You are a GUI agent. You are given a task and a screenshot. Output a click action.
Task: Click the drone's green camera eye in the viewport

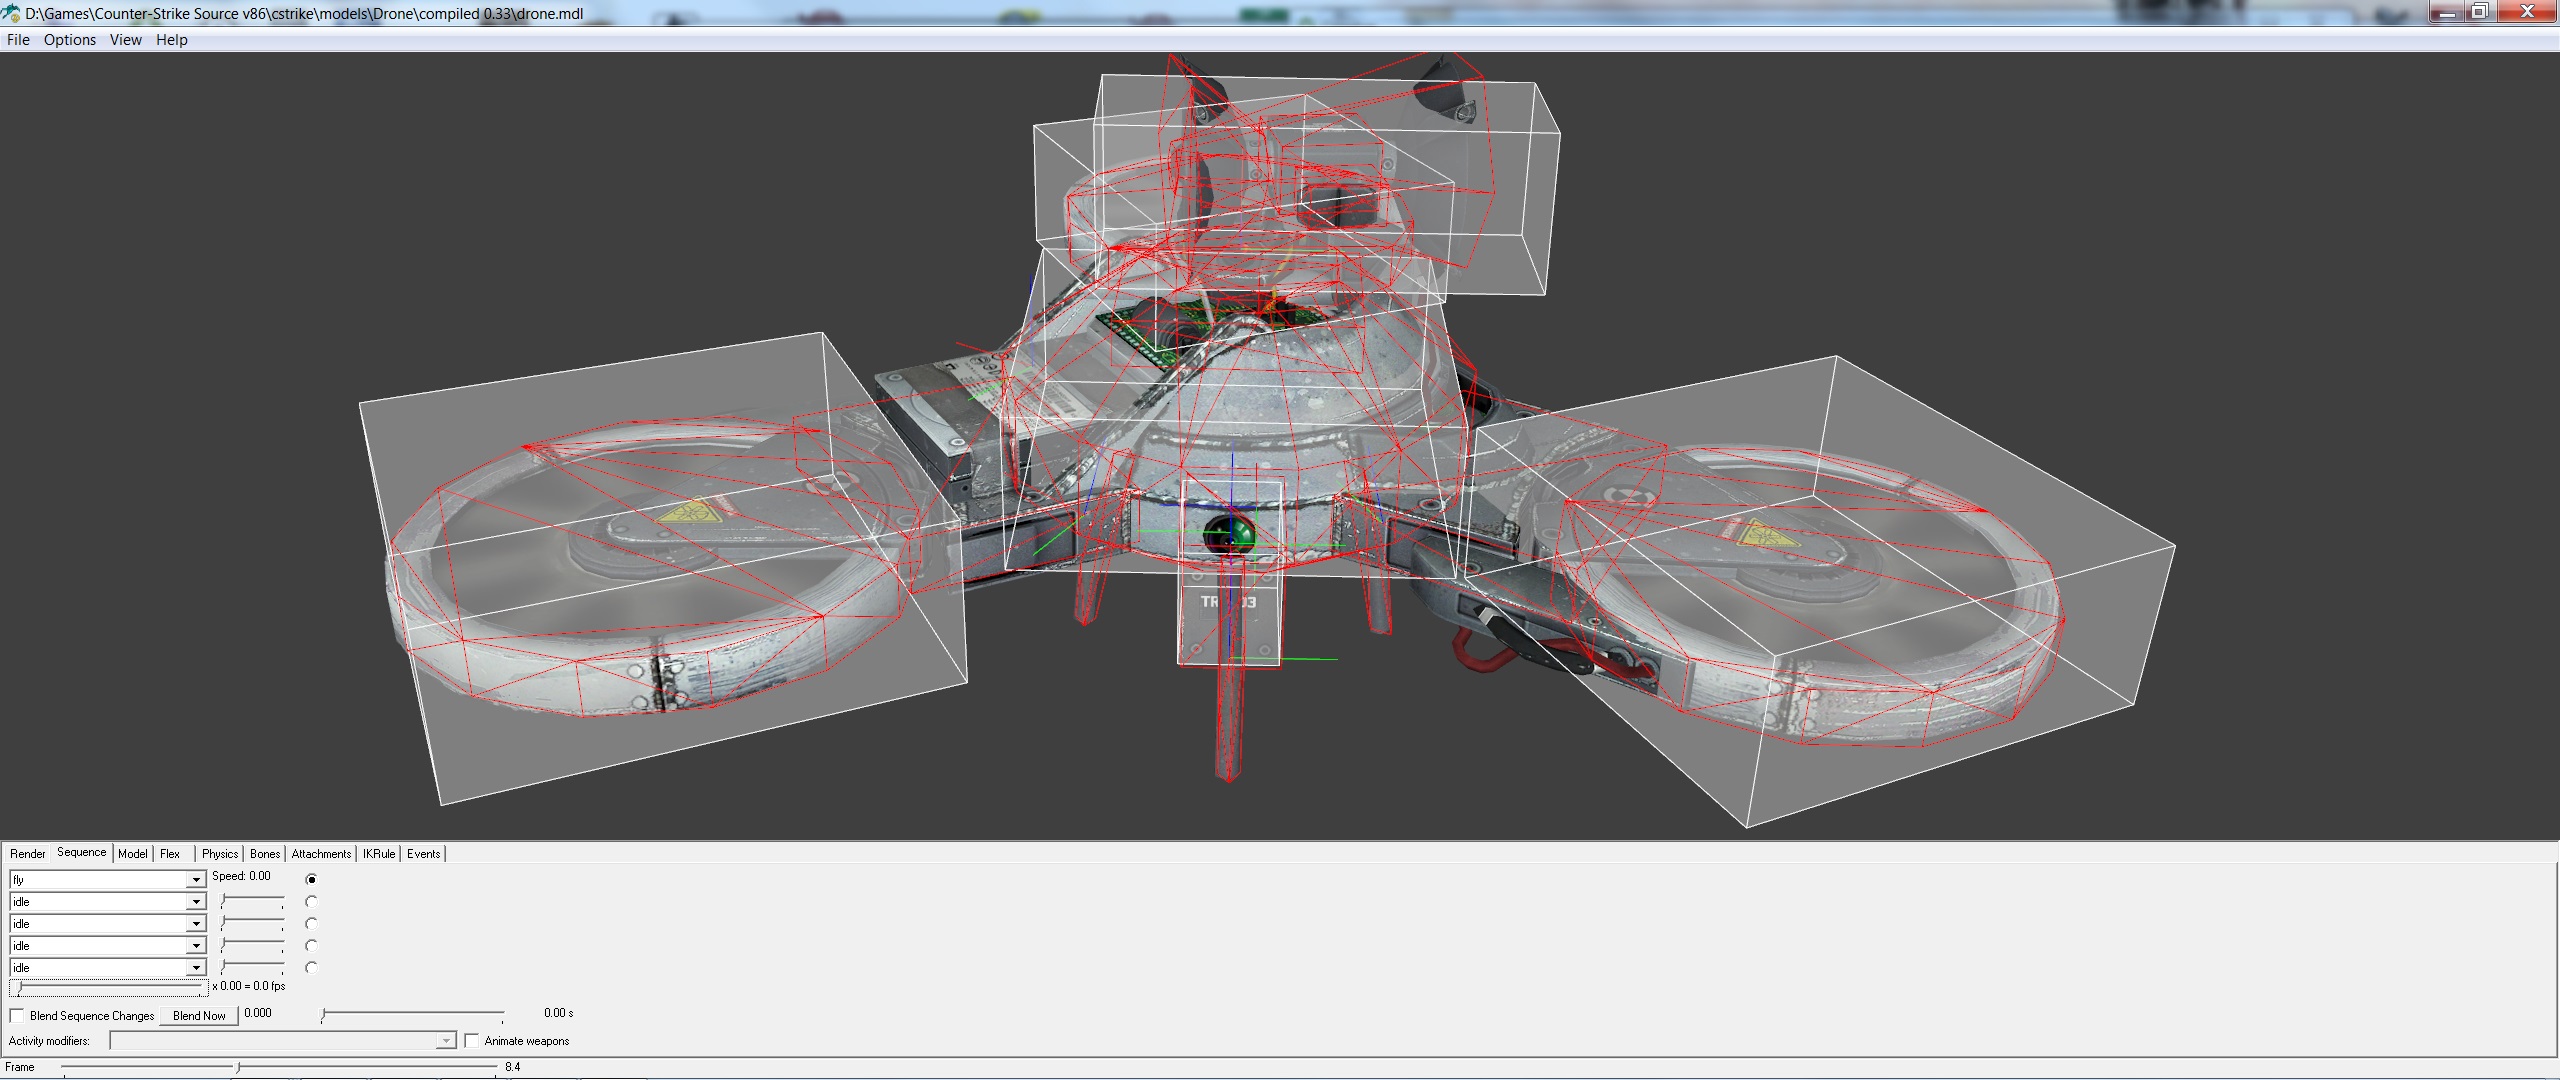1228,536
